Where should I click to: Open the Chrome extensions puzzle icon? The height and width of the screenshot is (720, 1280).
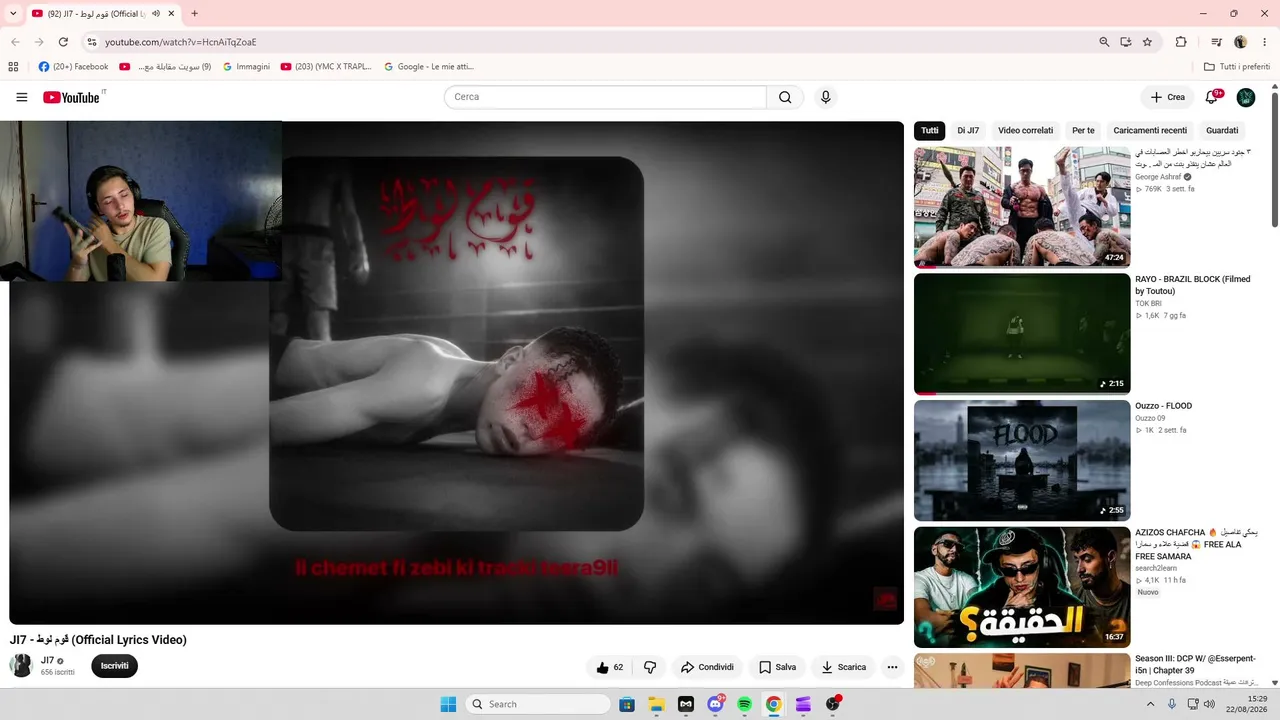tap(1181, 42)
